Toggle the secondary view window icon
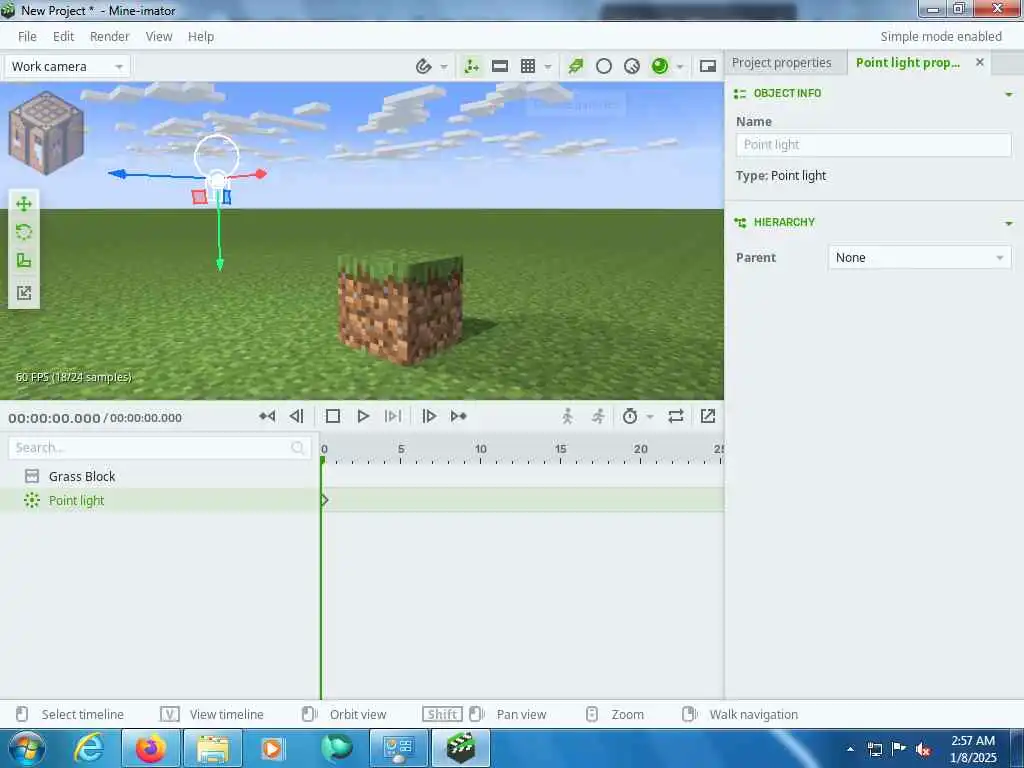This screenshot has height=768, width=1024. [708, 66]
